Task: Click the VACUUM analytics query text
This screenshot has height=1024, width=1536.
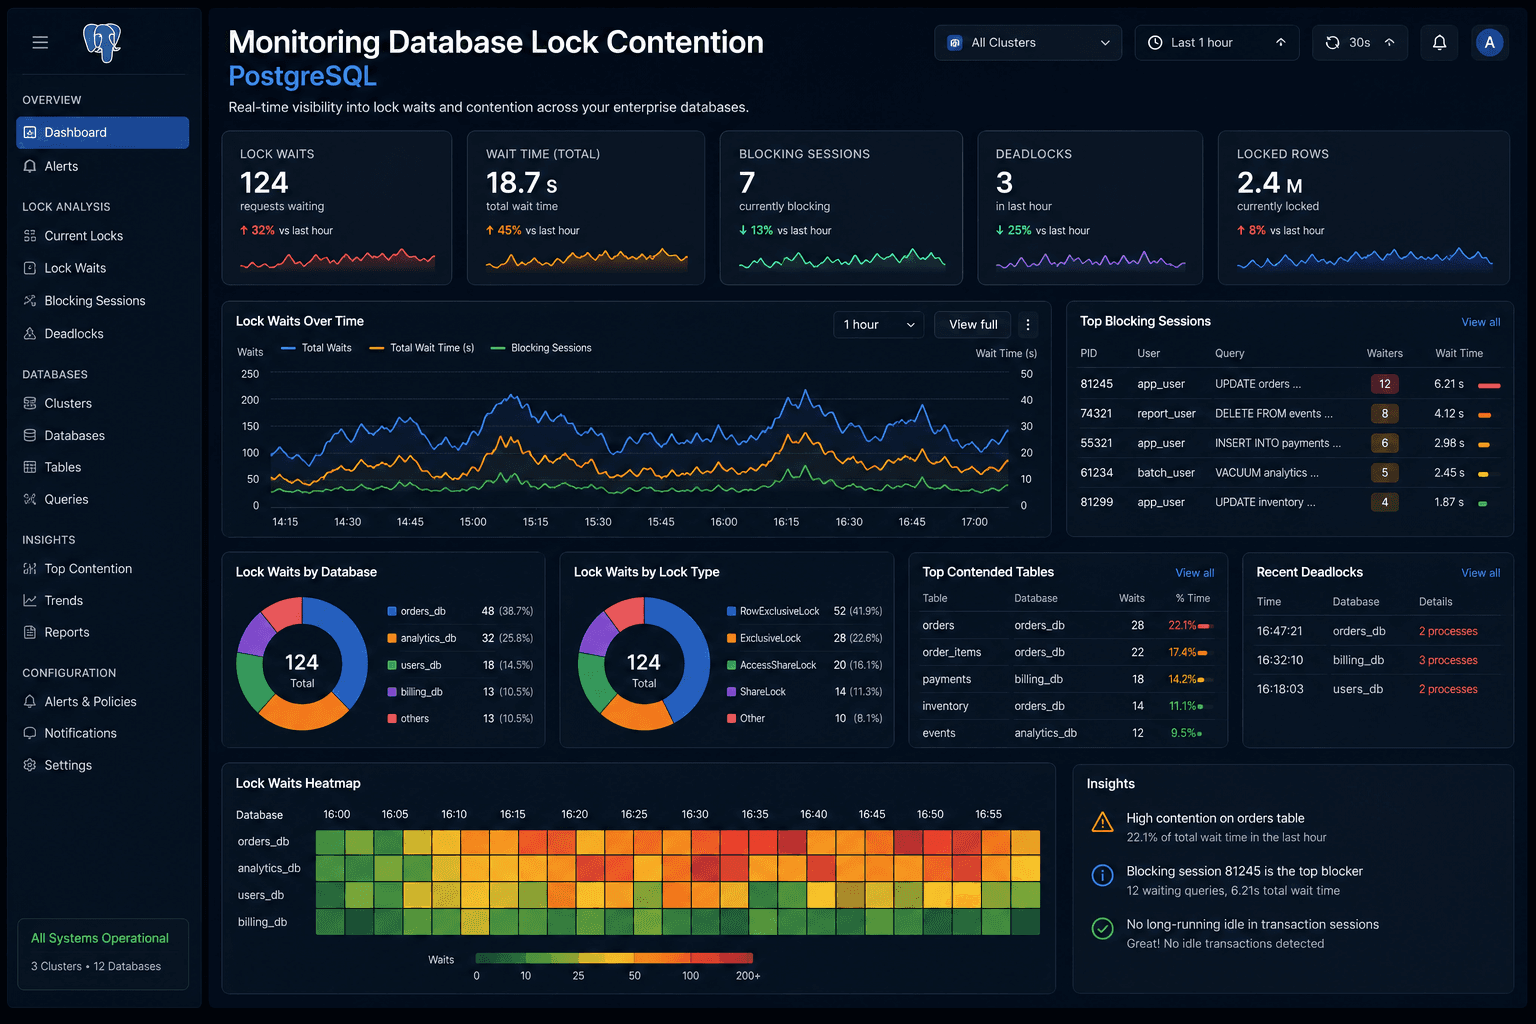Action: [x=1267, y=473]
